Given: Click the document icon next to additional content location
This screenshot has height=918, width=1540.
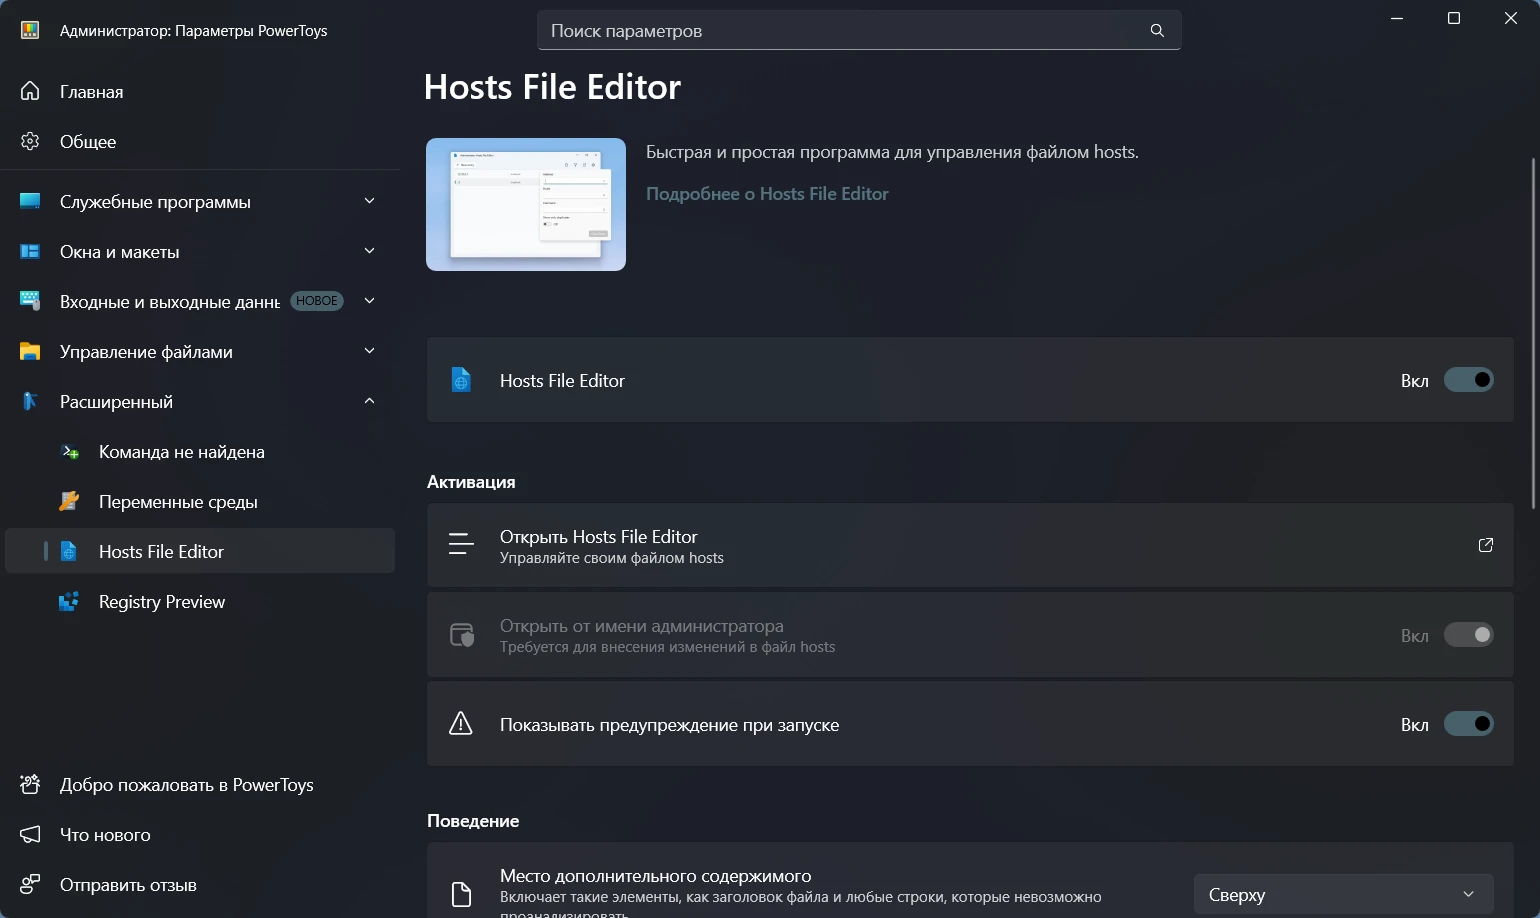Looking at the screenshot, I should click(x=461, y=894).
